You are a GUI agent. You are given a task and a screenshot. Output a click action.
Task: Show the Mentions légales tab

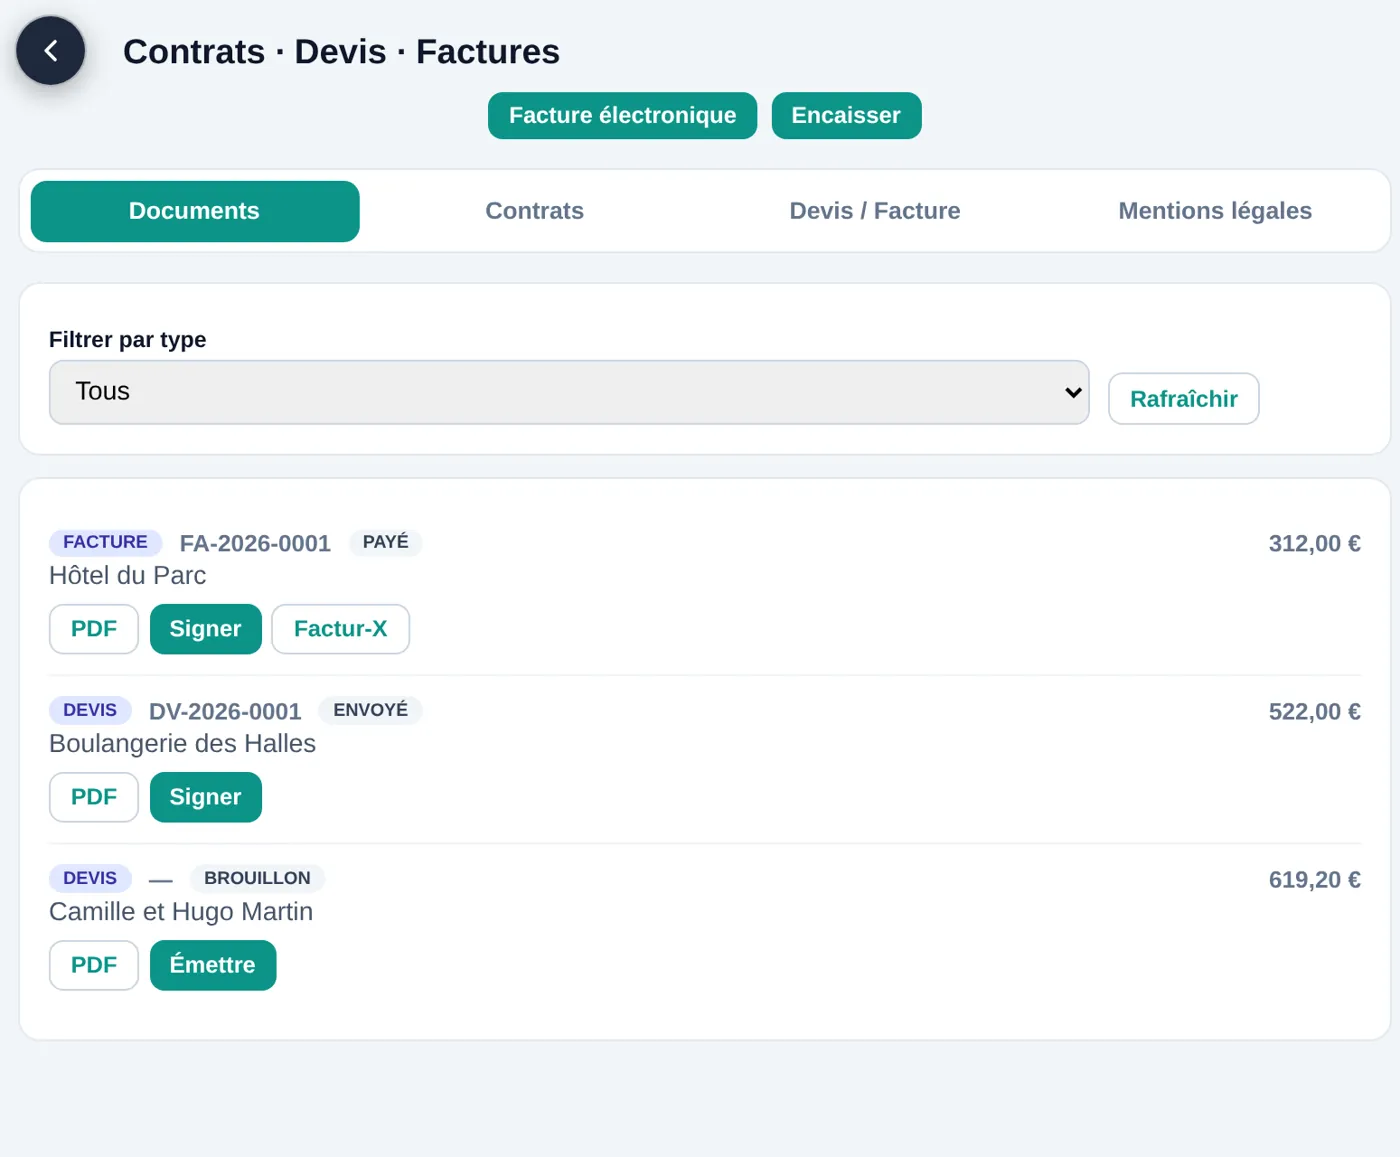point(1215,211)
